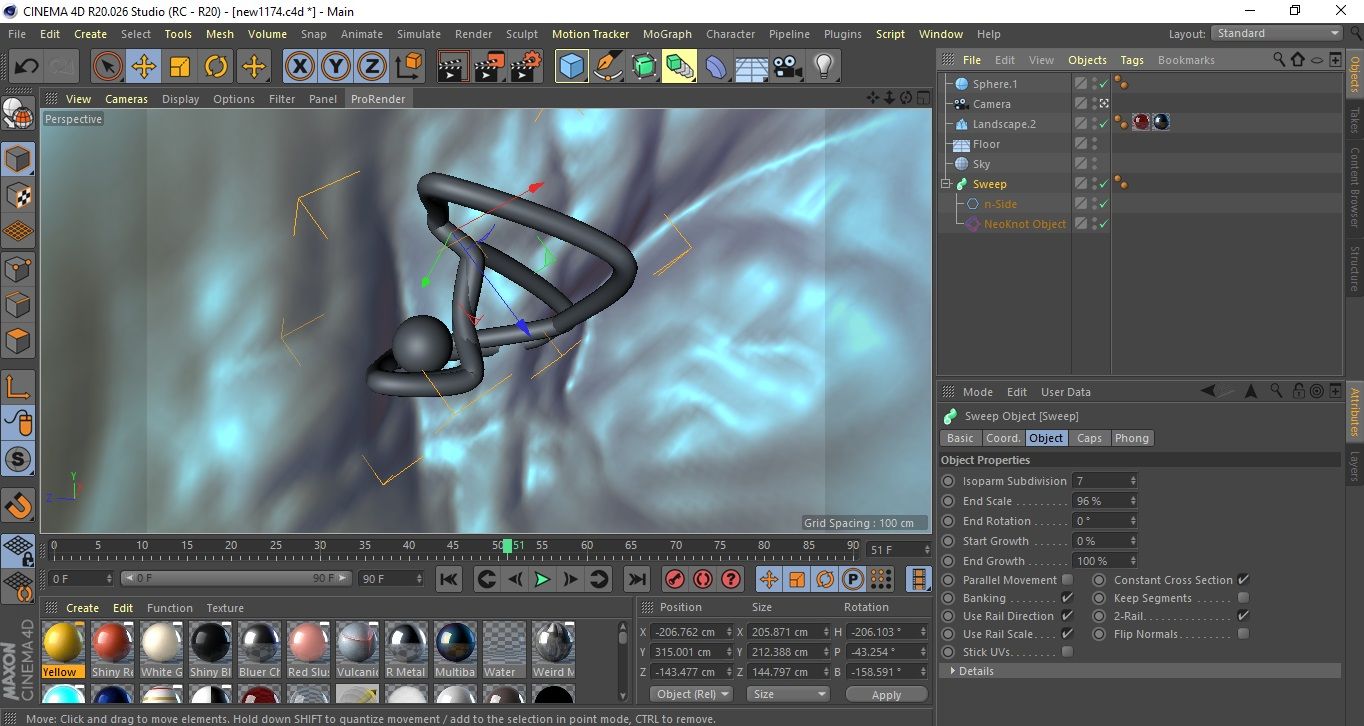Screen dimensions: 1364x726
Task: Toggle the Enable Snap magnet icon
Action: [x=18, y=505]
